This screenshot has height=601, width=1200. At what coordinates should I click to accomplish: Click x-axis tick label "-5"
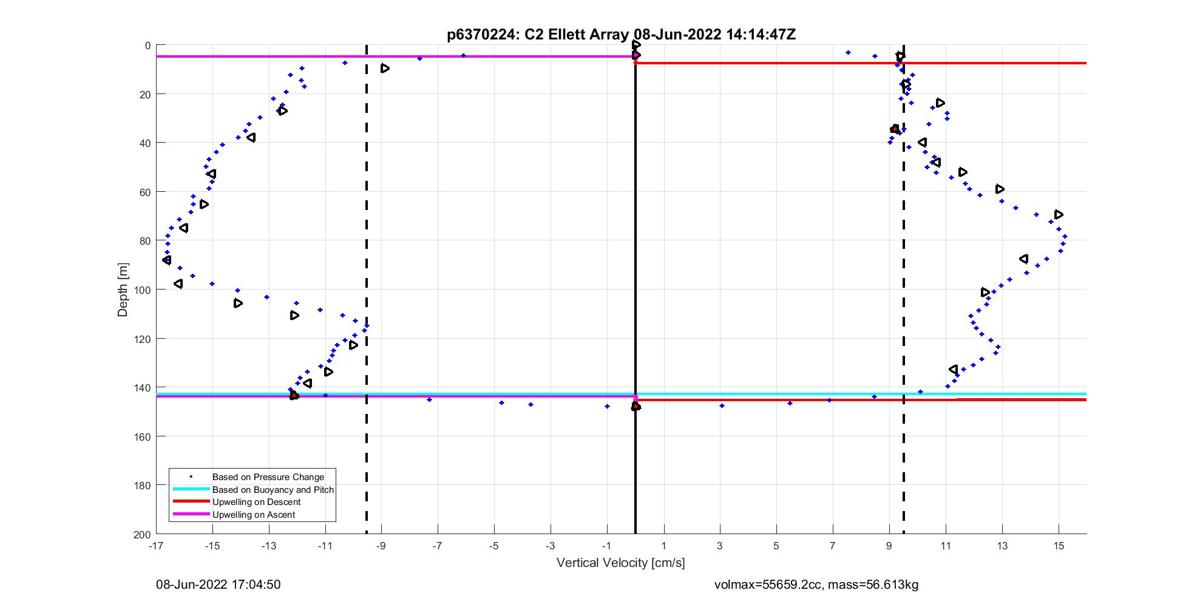coord(494,547)
